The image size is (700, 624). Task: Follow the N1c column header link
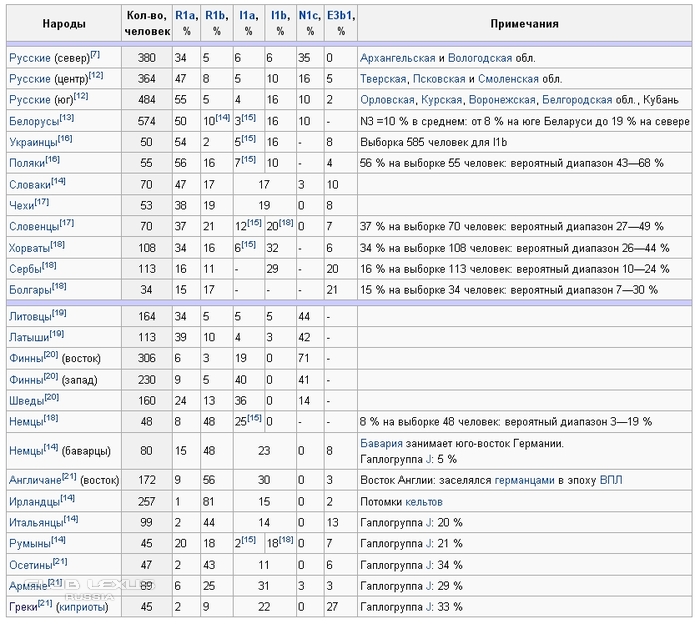[x=309, y=16]
